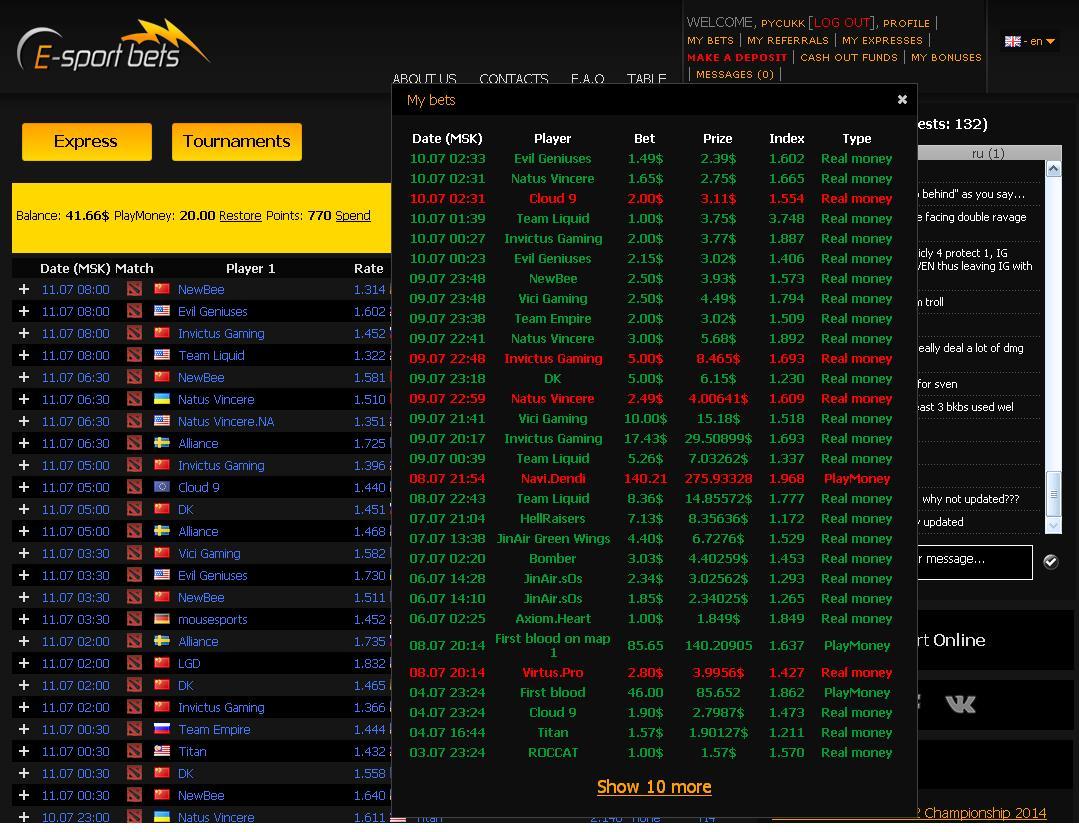The width and height of the screenshot is (1079, 832).
Task: Click chat scrollbar down arrow
Action: 1053,525
